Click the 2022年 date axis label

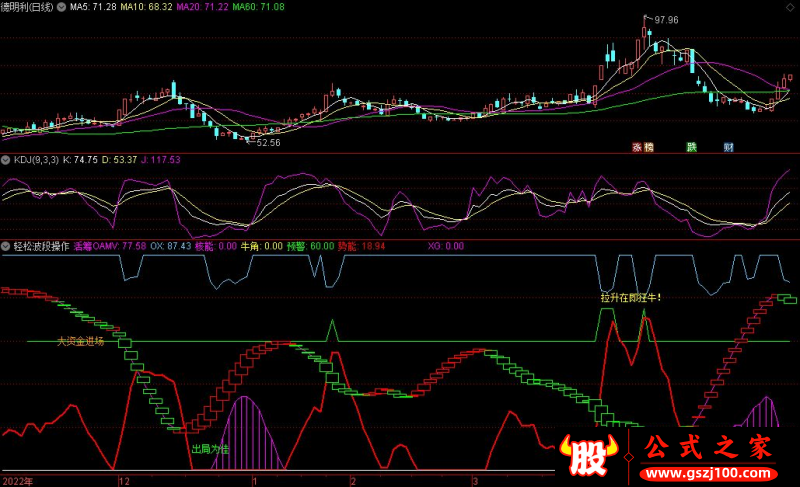[18, 481]
